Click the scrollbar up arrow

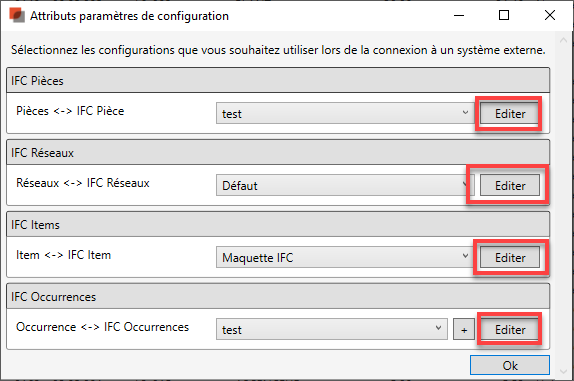point(563,41)
